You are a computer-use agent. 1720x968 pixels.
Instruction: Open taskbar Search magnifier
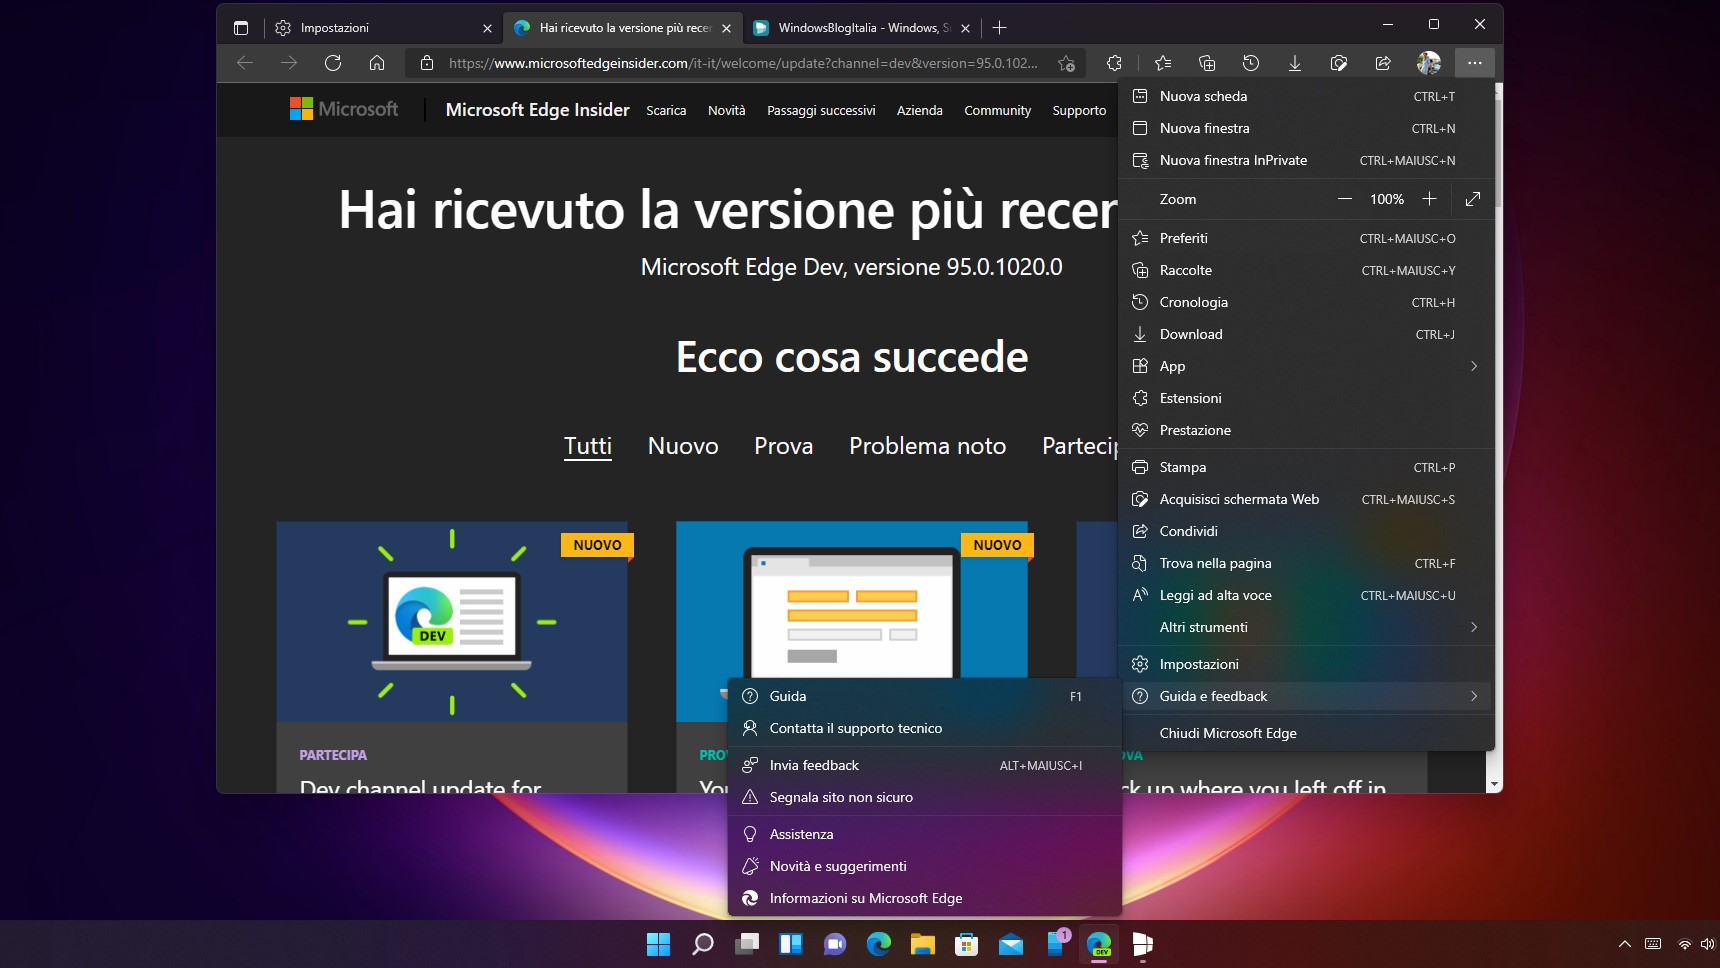[703, 944]
